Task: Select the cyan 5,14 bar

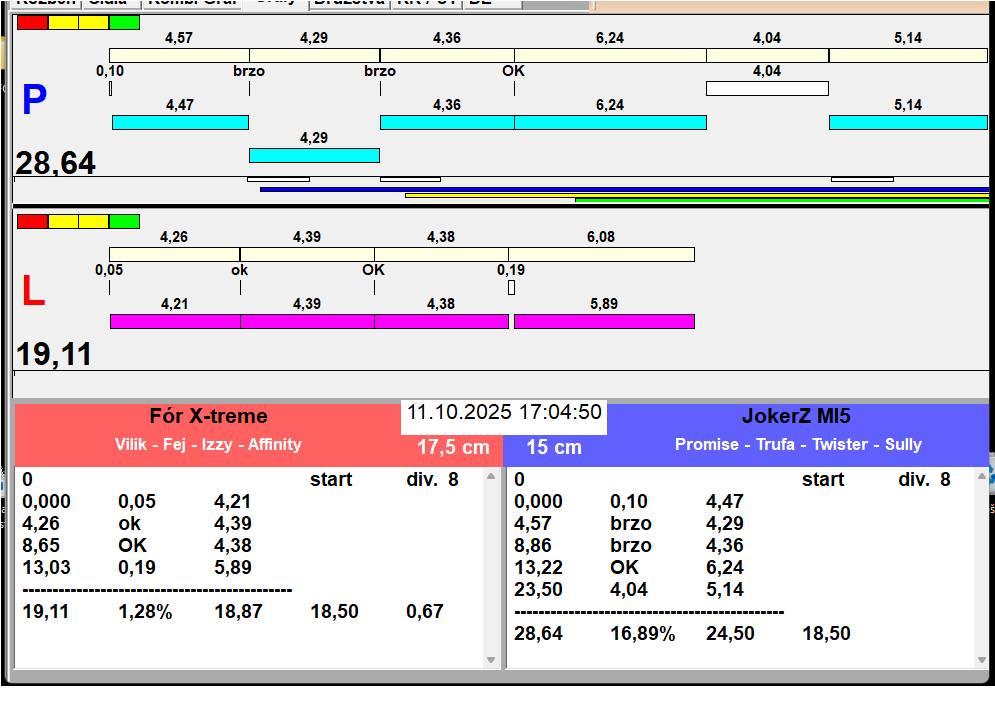Action: [x=908, y=123]
